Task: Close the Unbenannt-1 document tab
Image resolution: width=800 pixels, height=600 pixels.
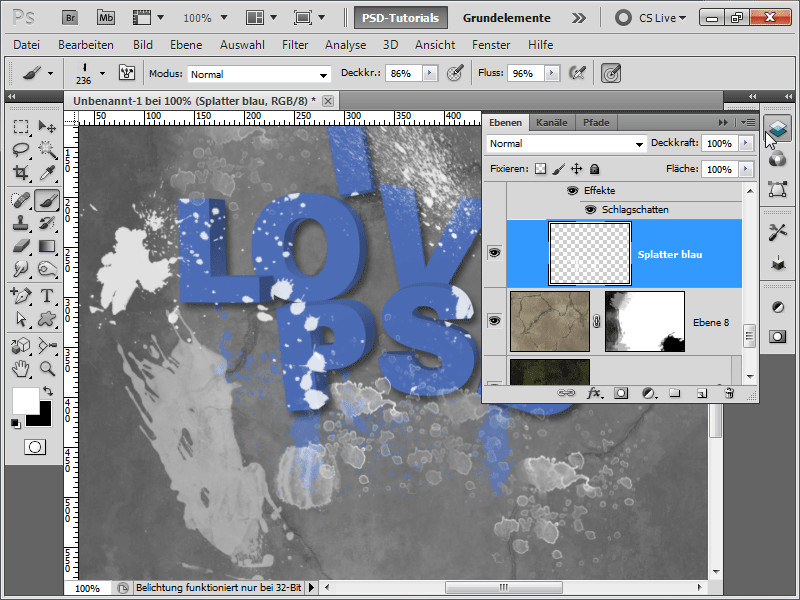Action: click(x=328, y=101)
